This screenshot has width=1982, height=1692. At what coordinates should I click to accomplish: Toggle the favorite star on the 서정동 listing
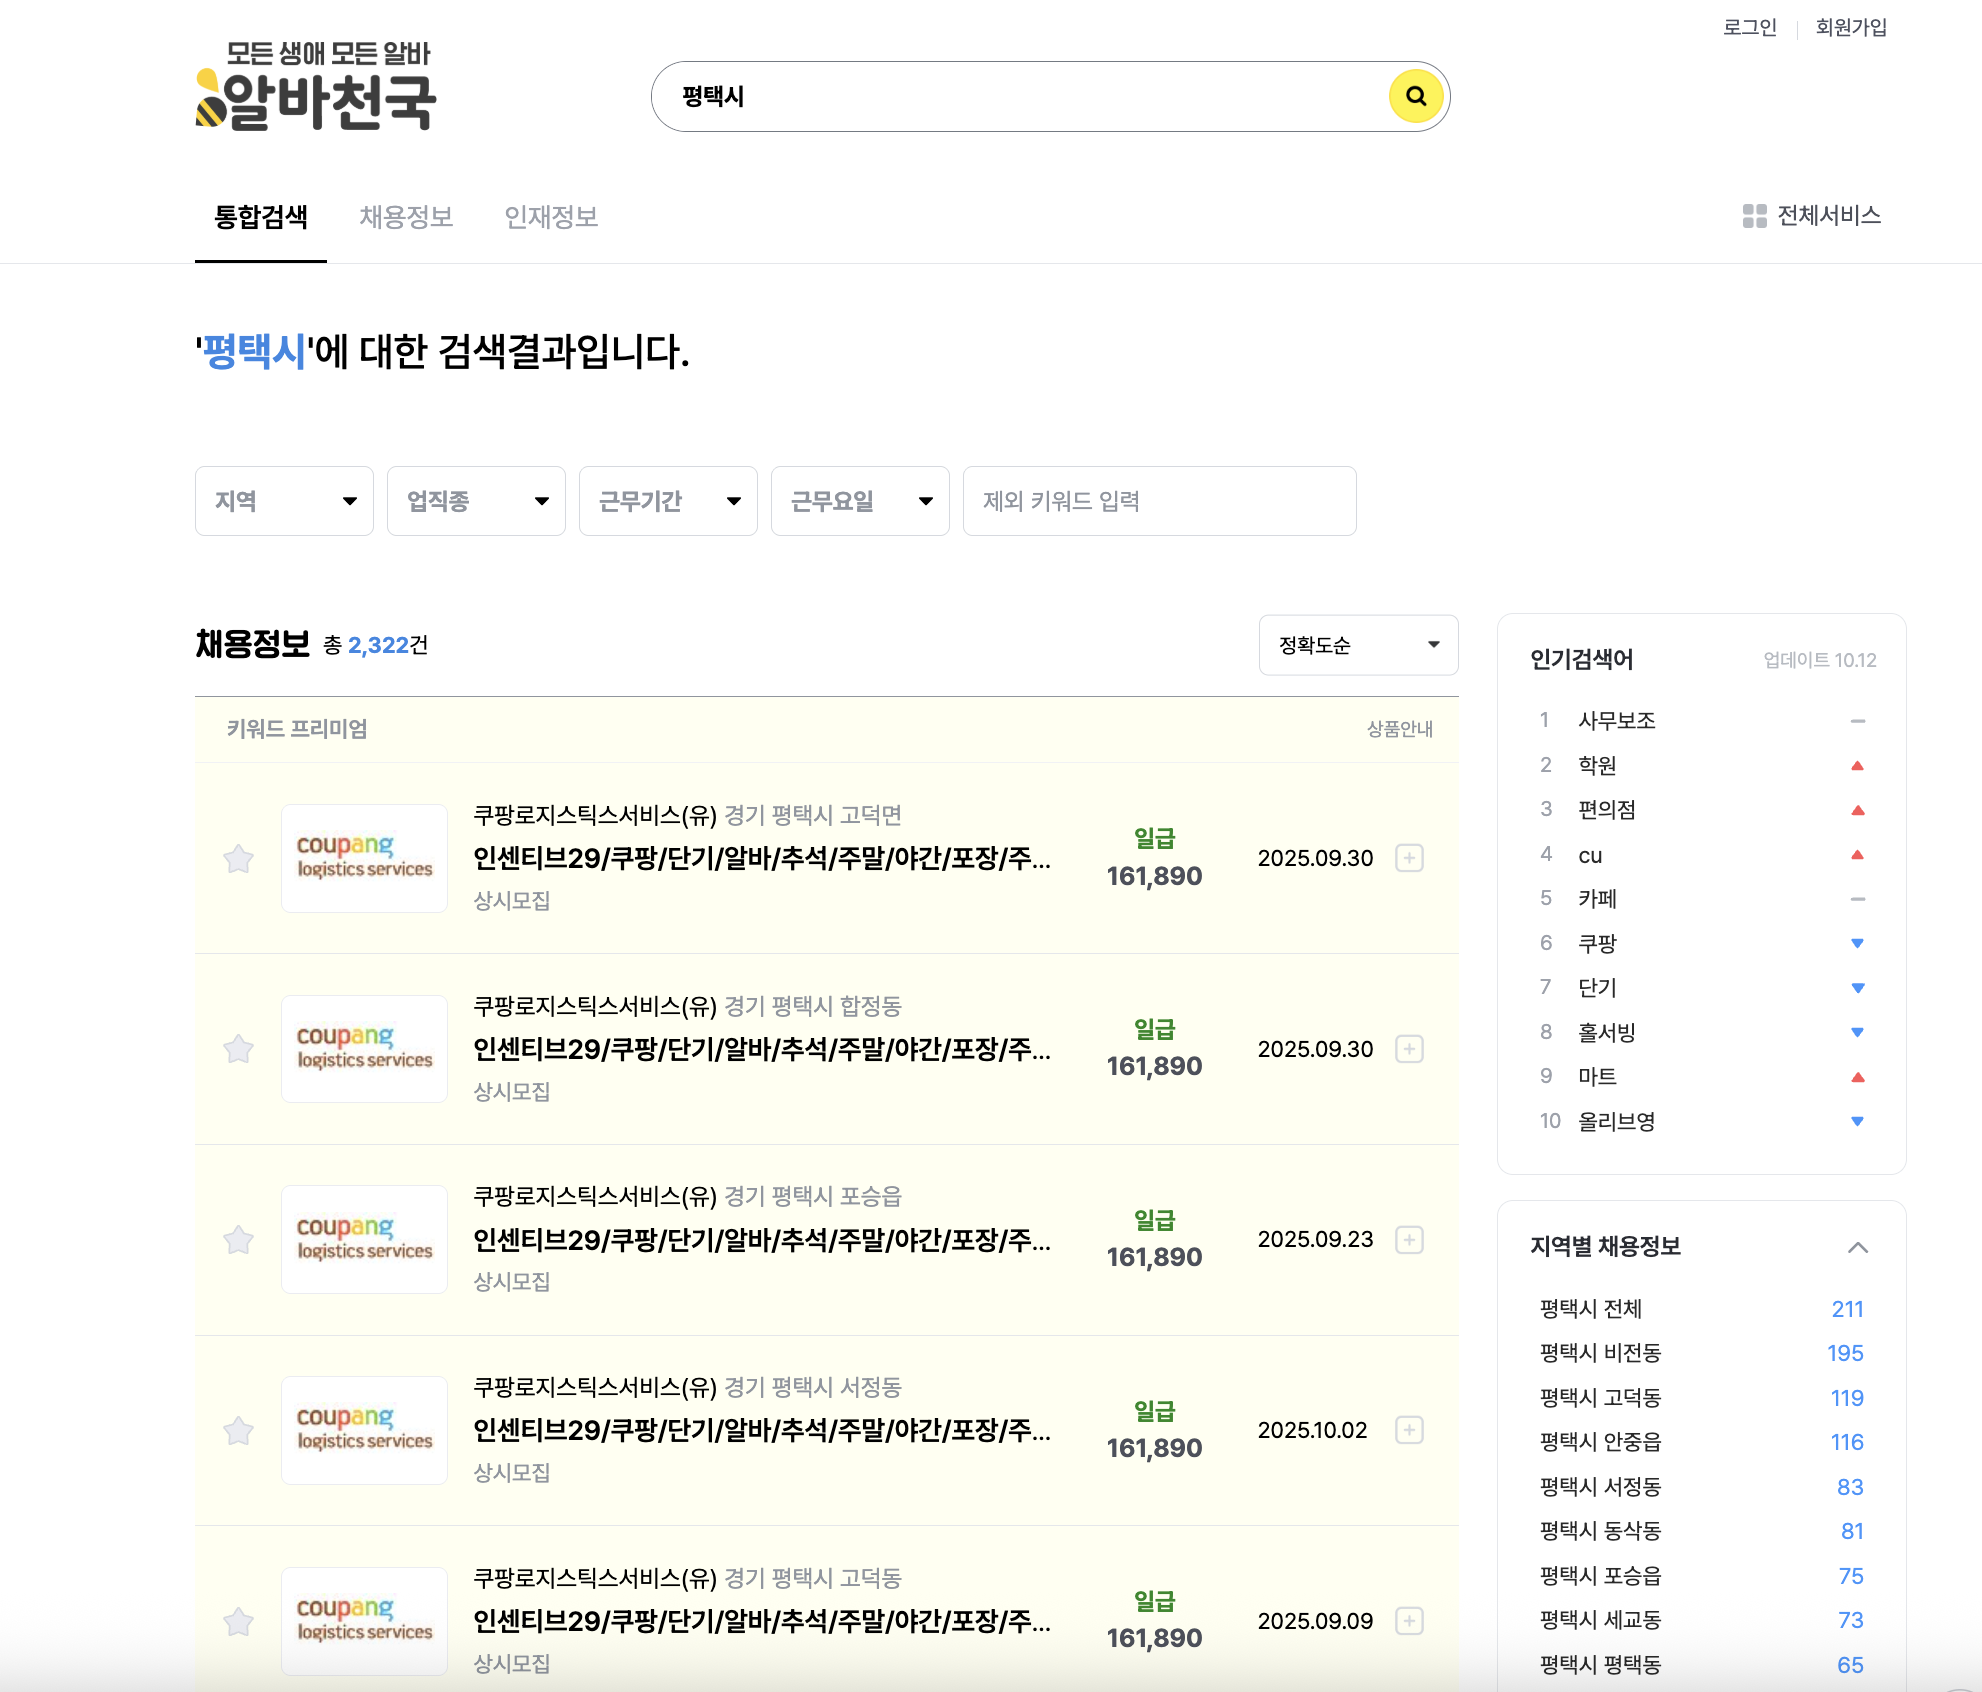[239, 1430]
